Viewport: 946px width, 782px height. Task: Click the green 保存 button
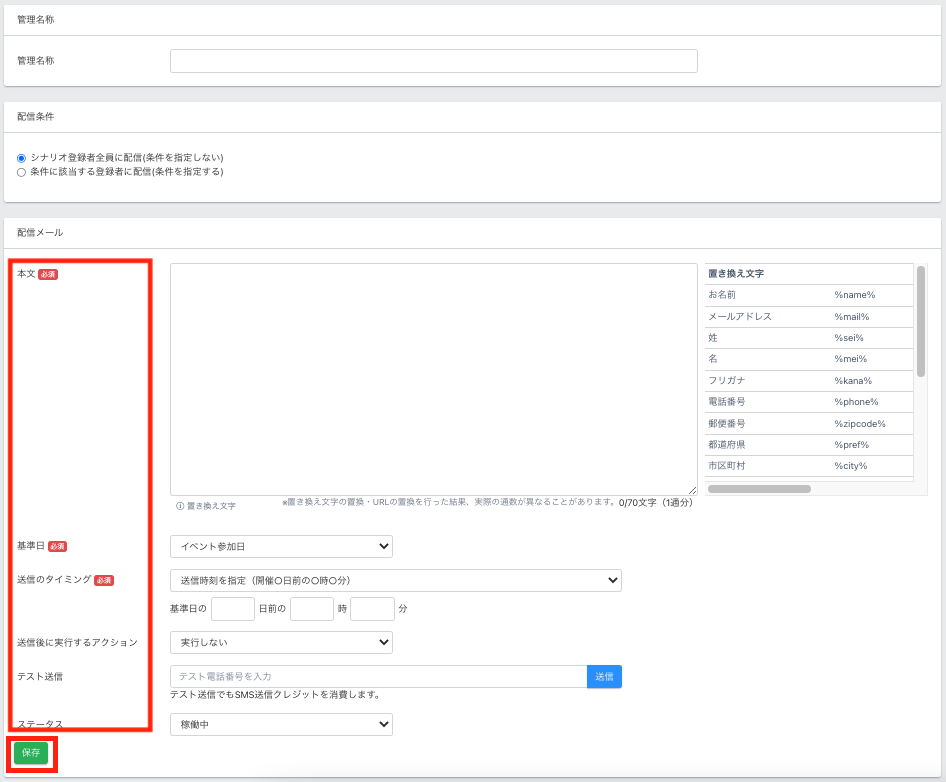point(31,753)
